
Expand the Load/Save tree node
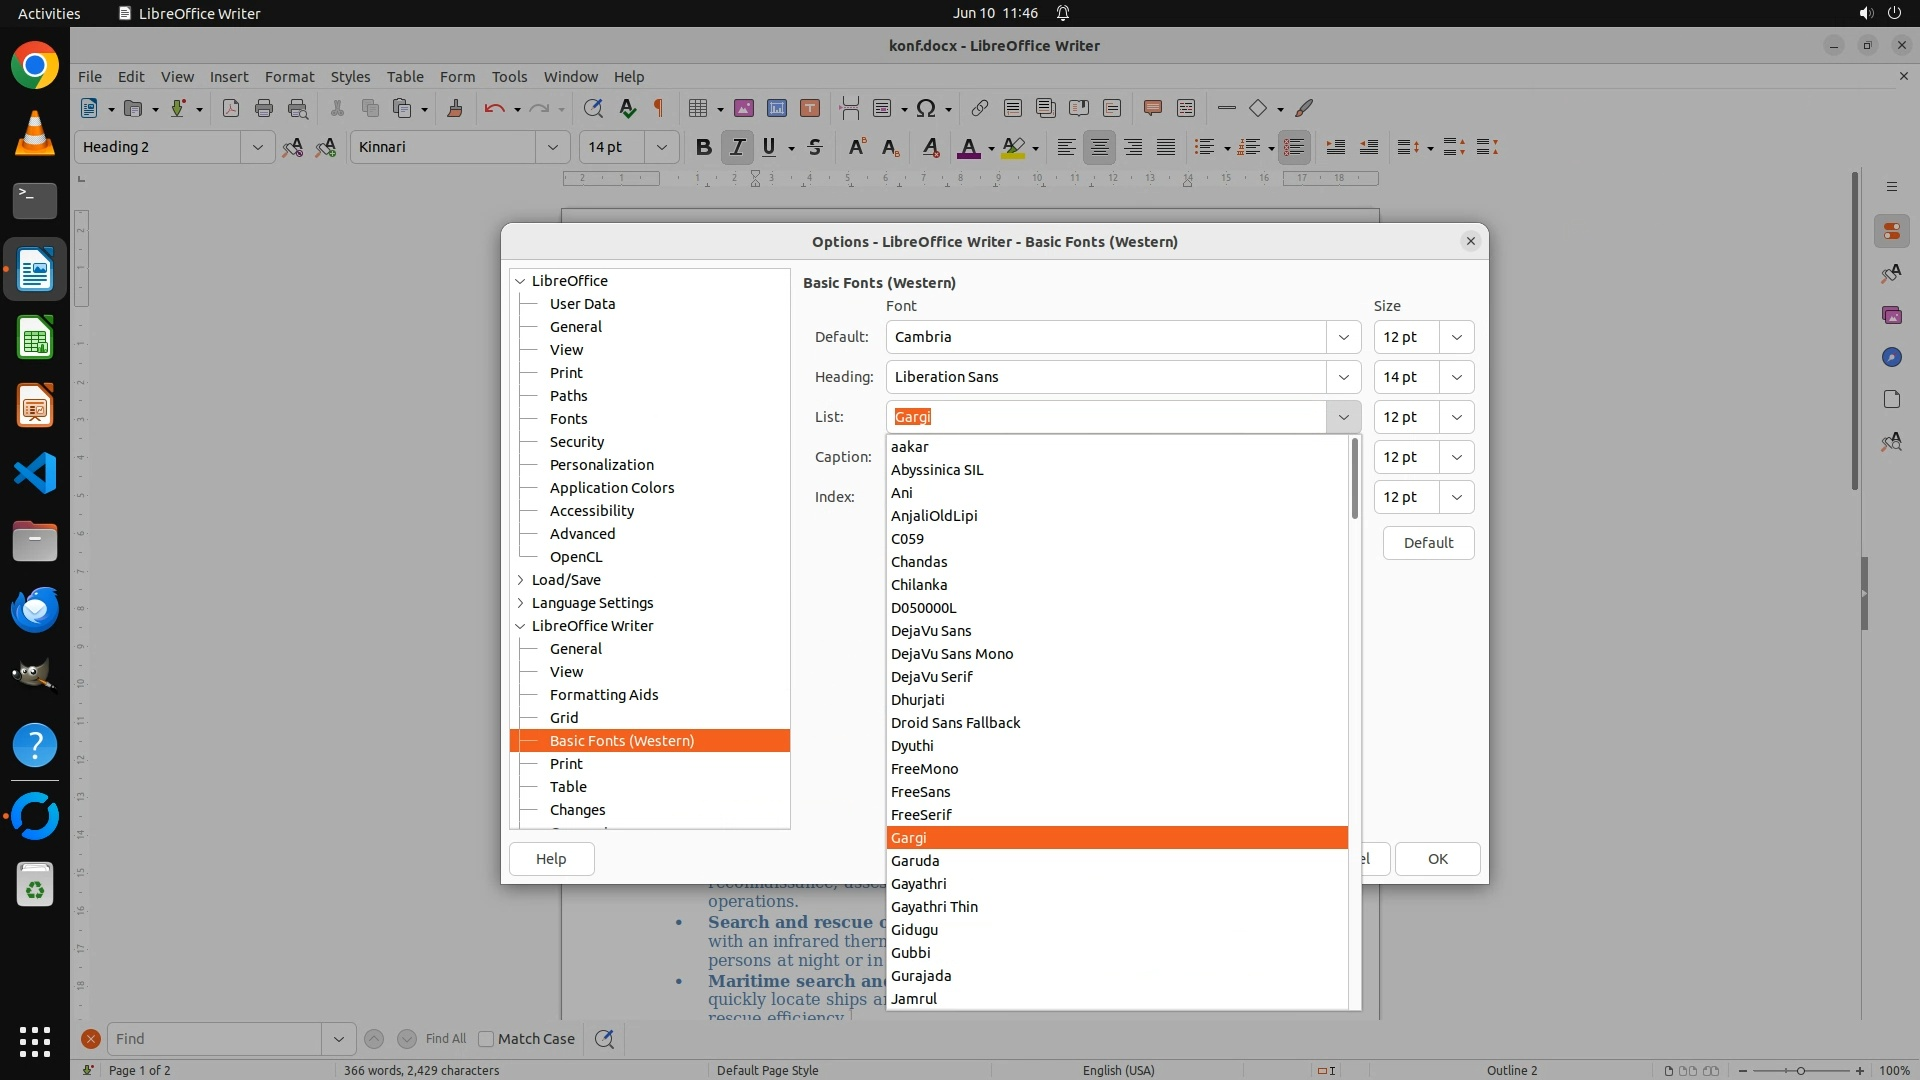coord(521,580)
